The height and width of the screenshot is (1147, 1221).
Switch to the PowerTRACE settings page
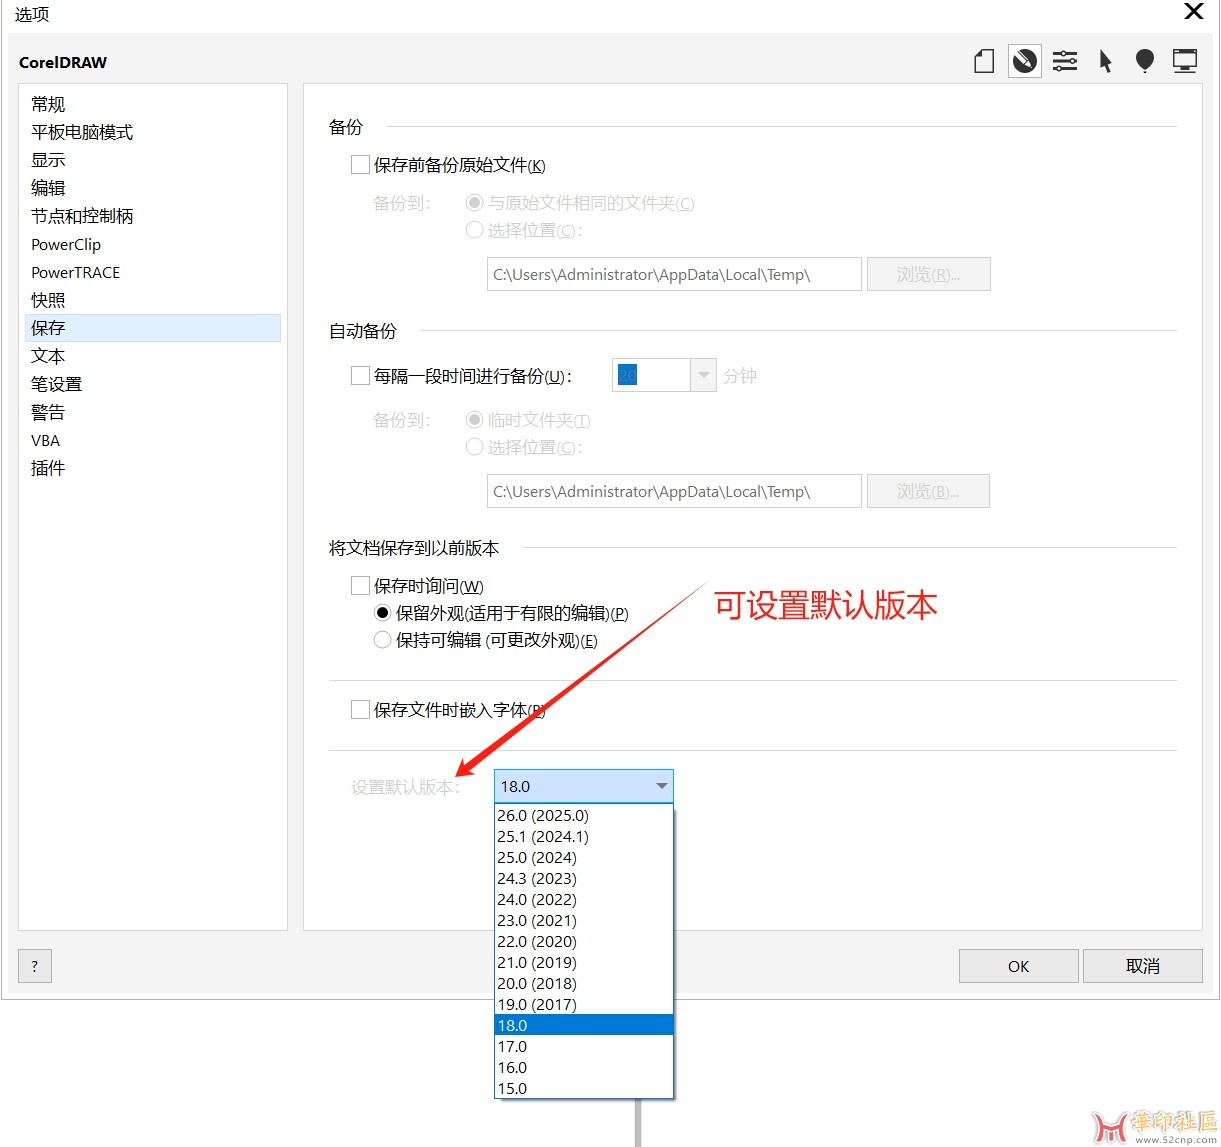point(75,272)
